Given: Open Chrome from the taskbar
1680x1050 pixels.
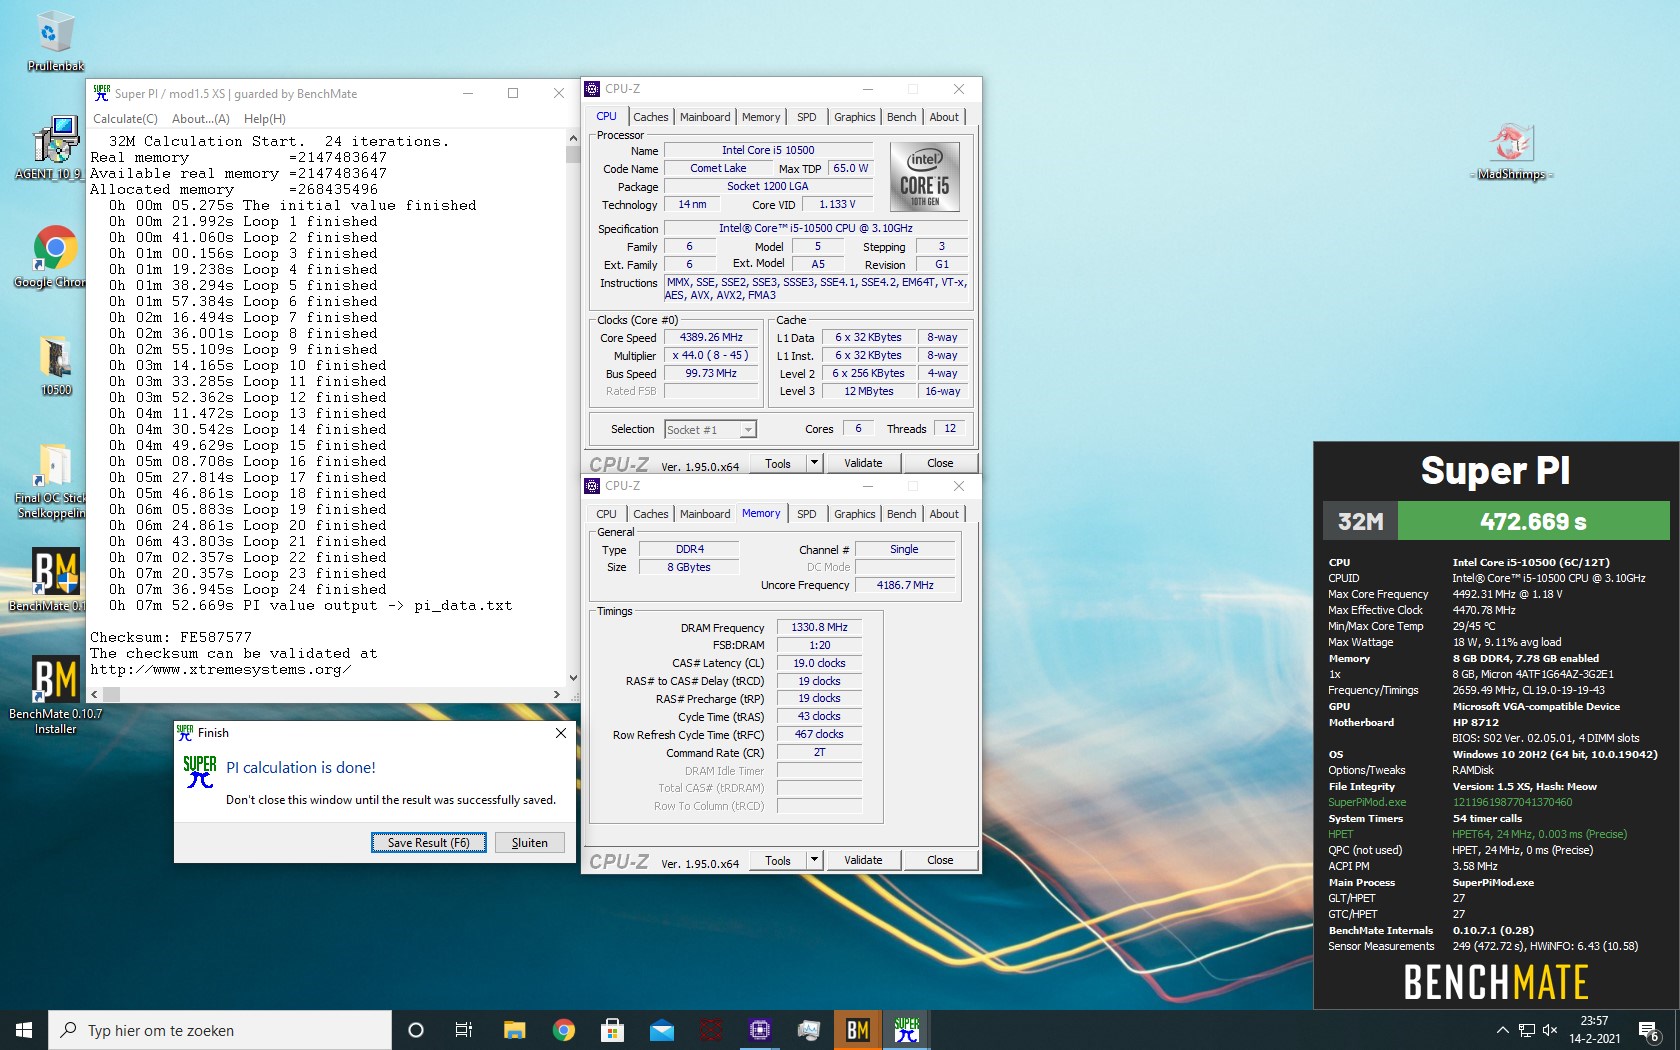Looking at the screenshot, I should (564, 1030).
